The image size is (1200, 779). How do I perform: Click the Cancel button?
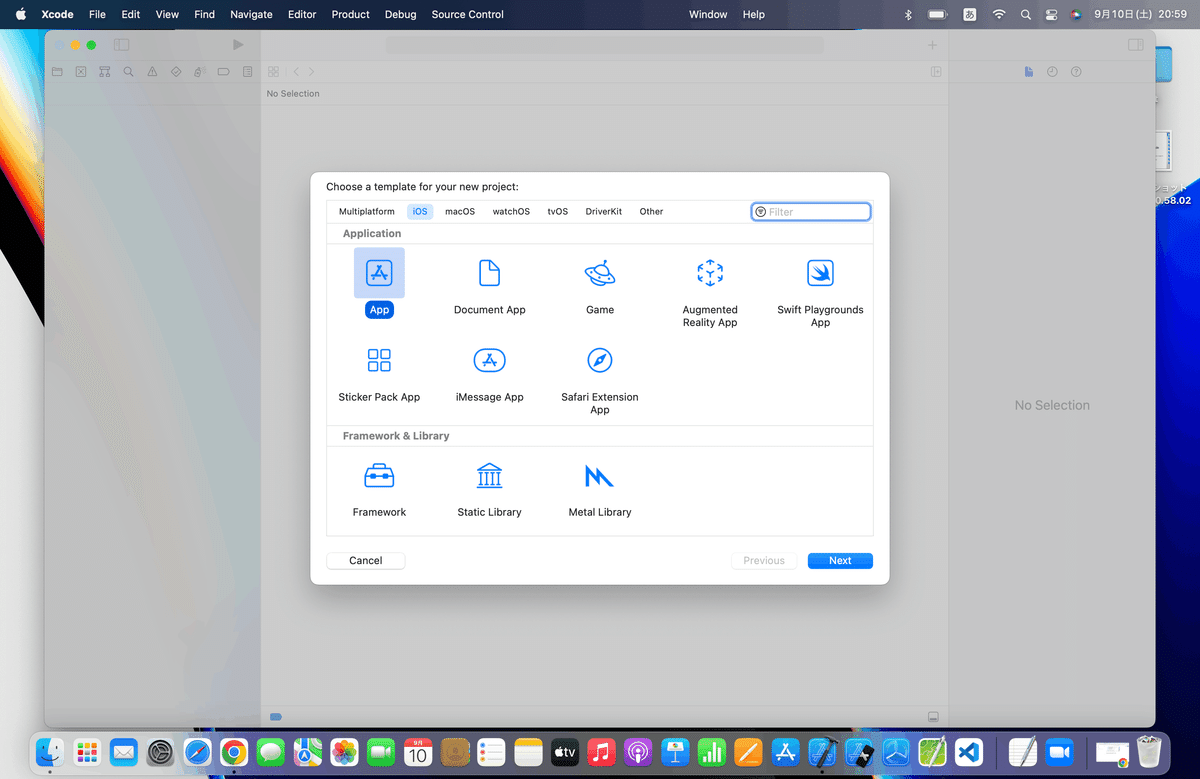366,561
